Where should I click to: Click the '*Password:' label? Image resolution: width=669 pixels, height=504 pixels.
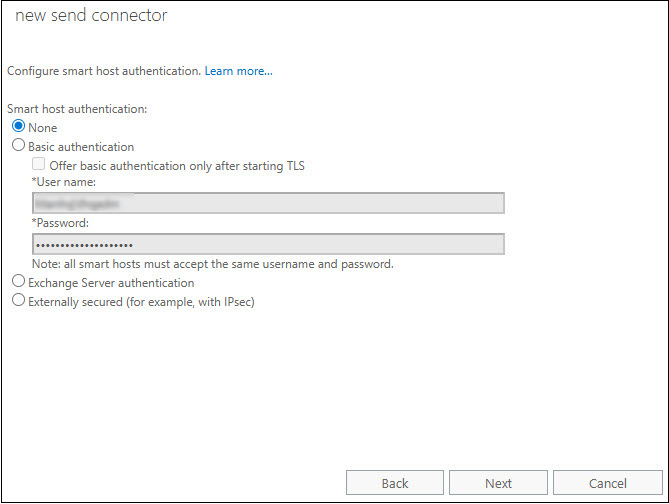point(61,223)
